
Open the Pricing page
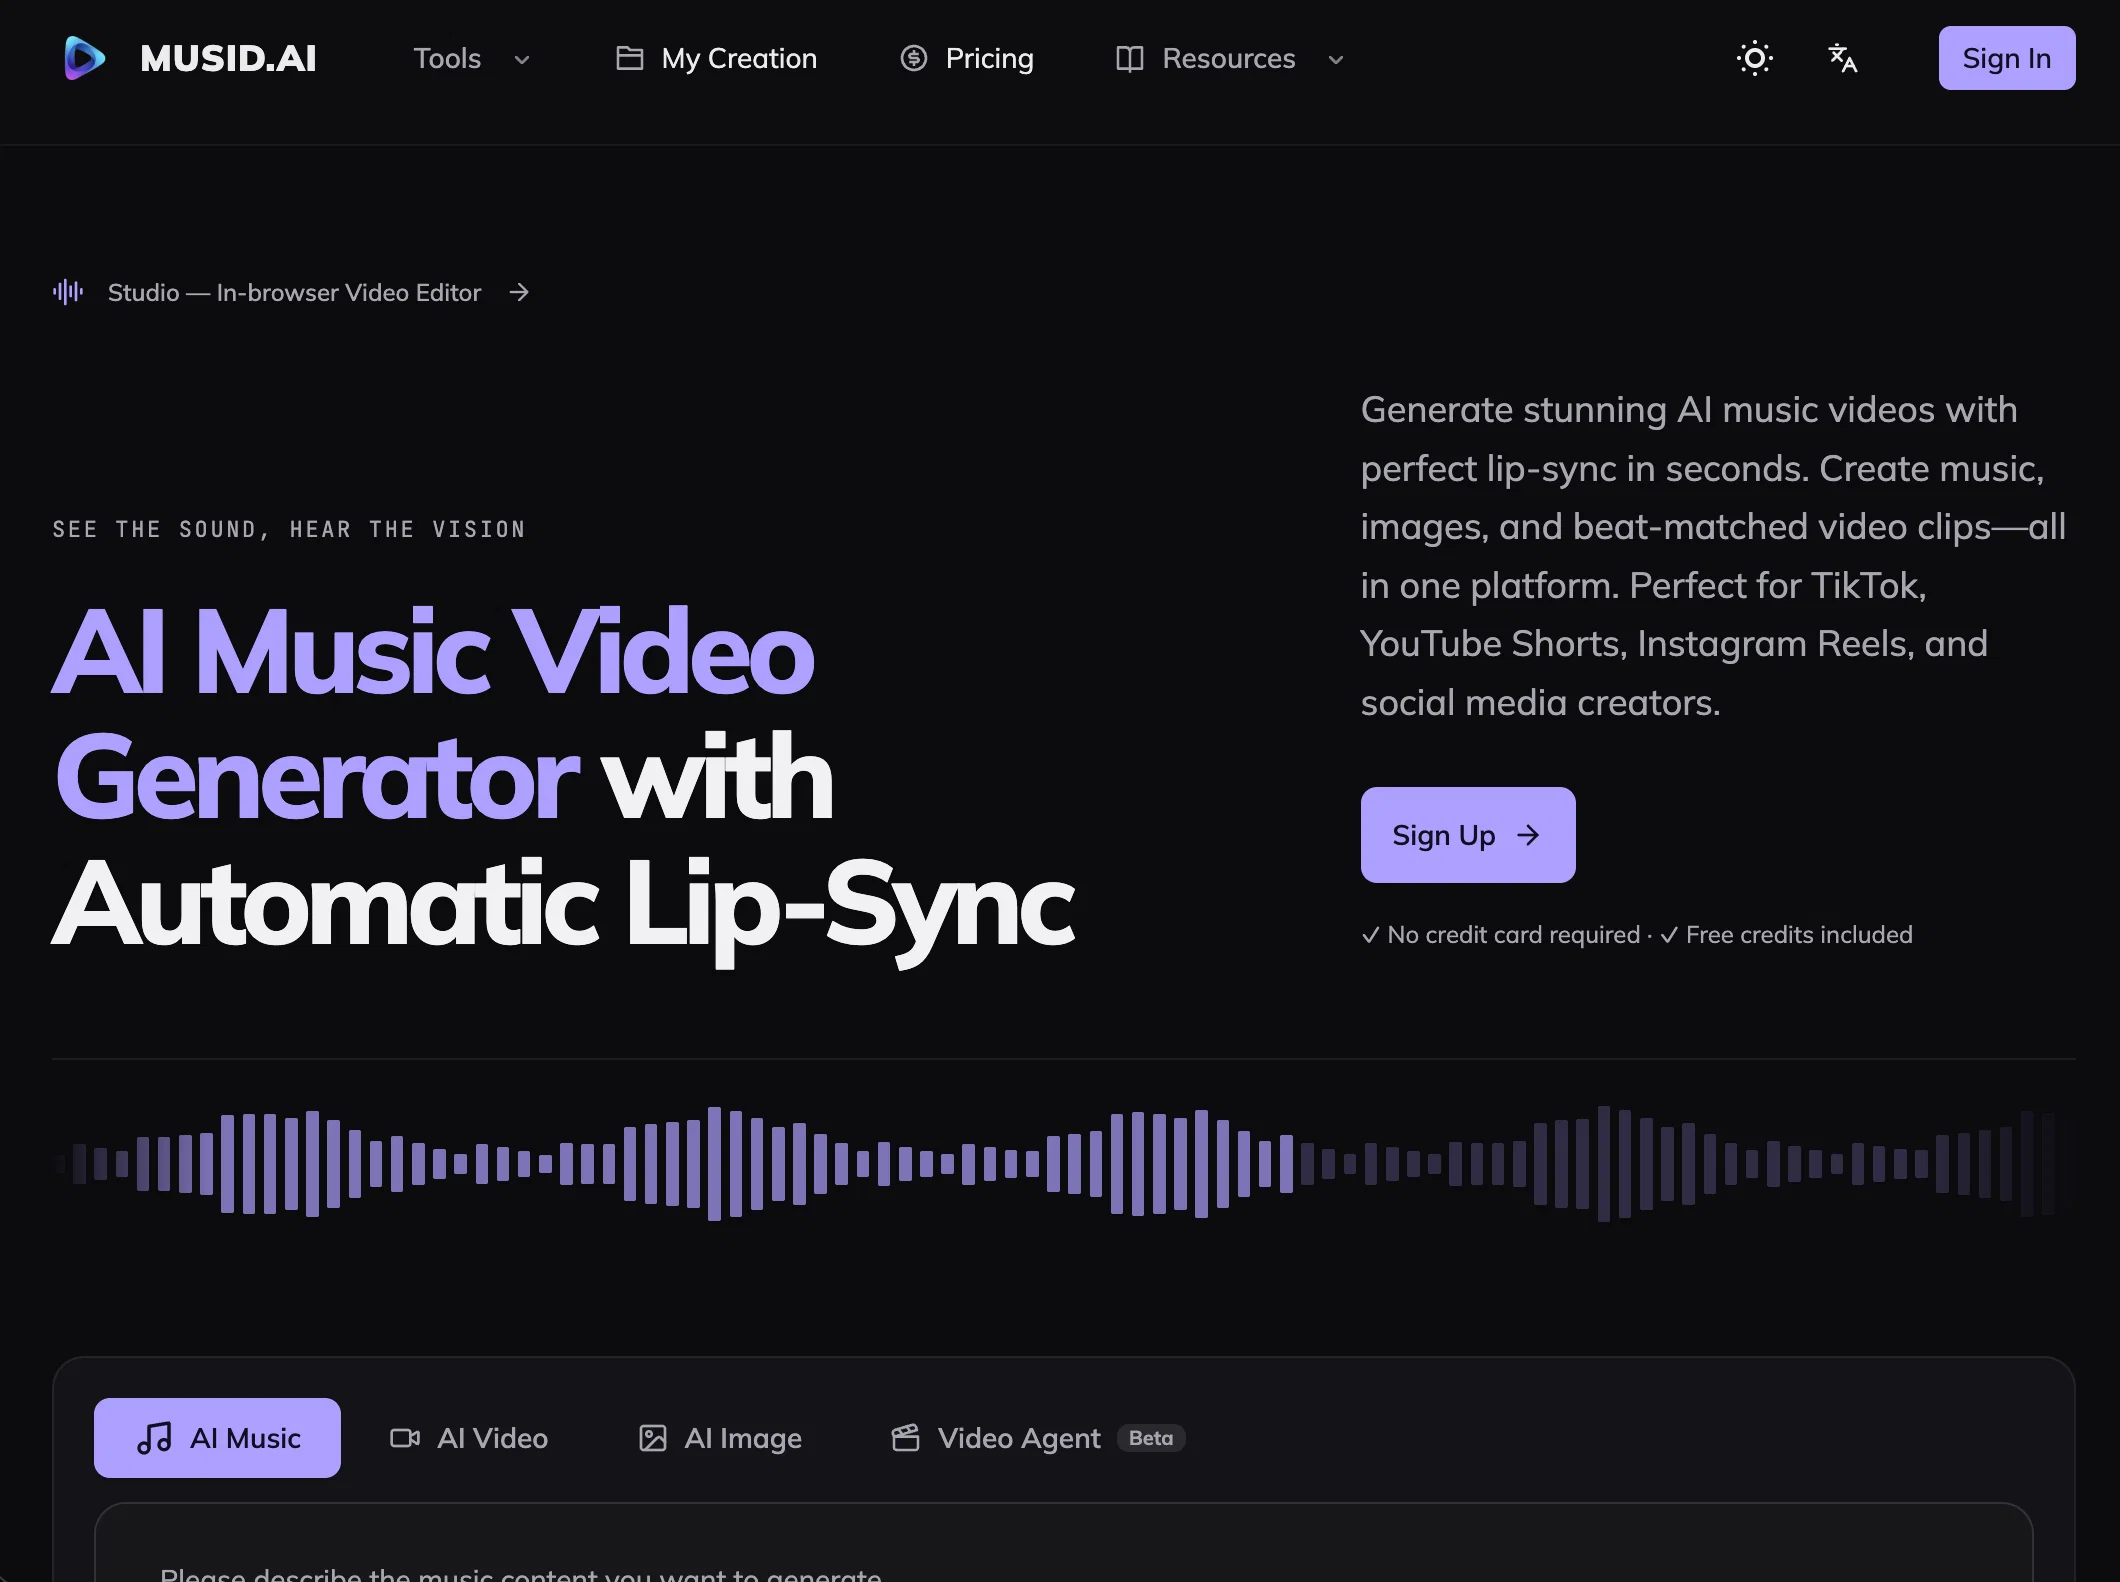point(967,58)
